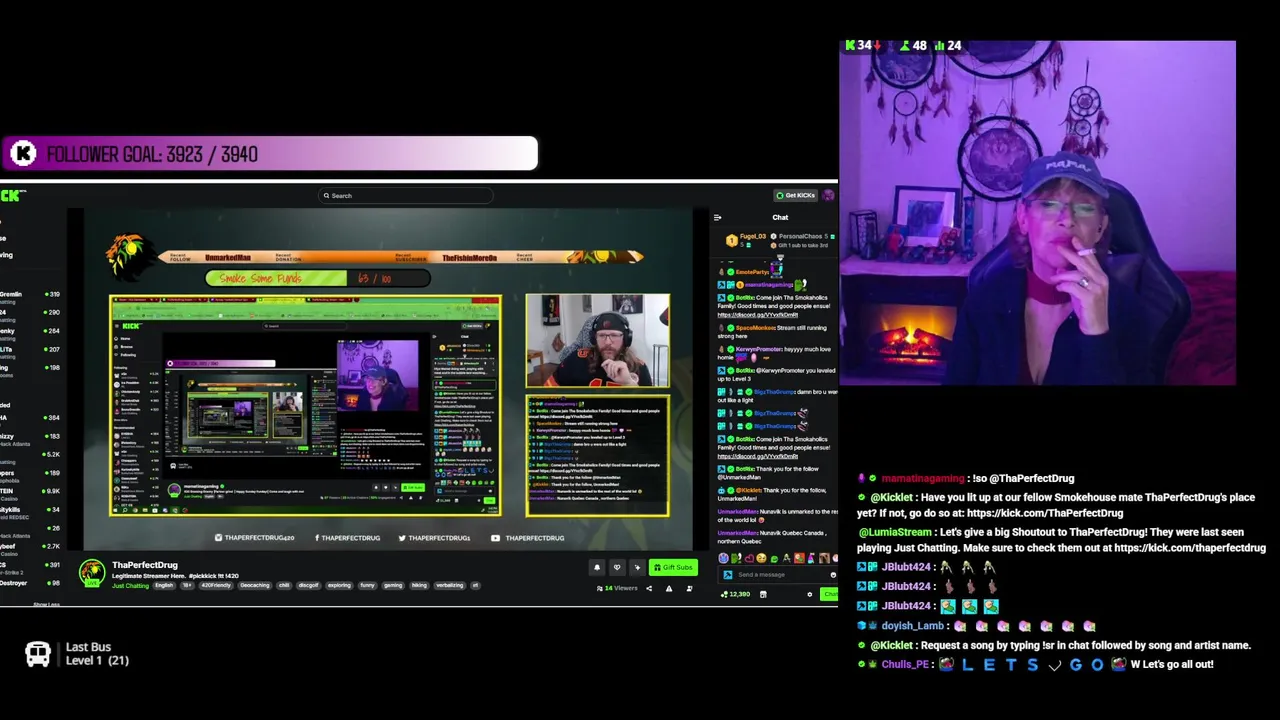The image size is (1280, 720).
Task: Click the report stream warning icon
Action: tap(669, 588)
